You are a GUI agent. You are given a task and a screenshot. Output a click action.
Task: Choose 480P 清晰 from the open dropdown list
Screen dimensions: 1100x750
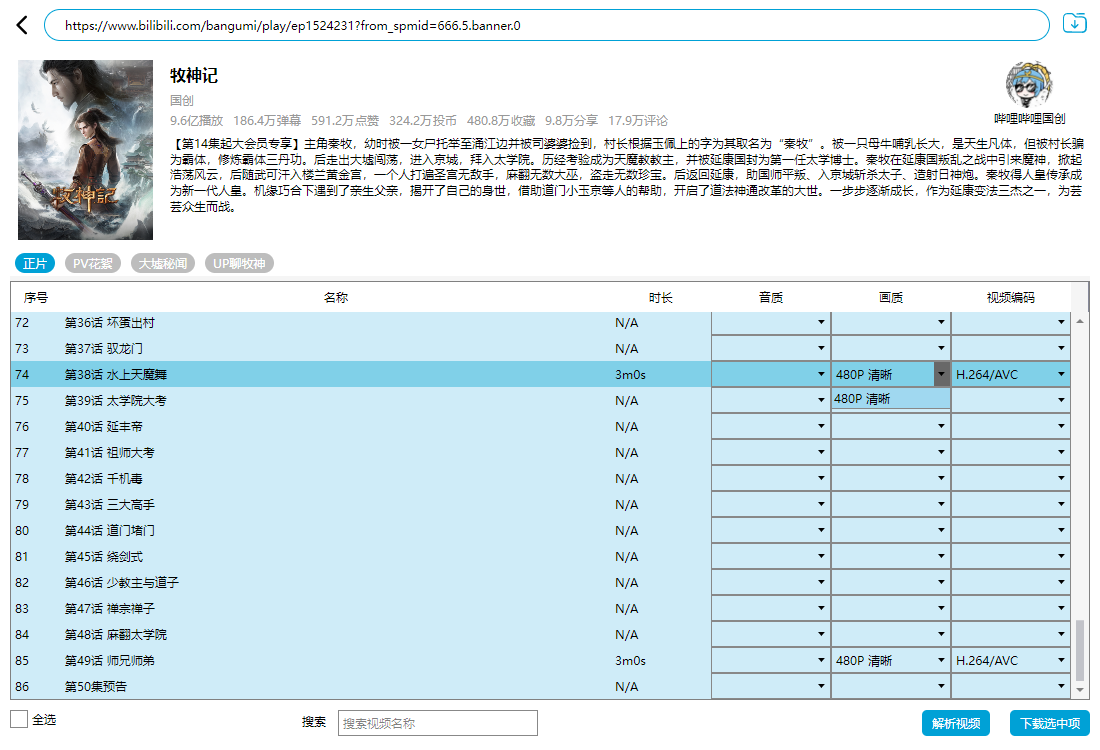pos(890,399)
